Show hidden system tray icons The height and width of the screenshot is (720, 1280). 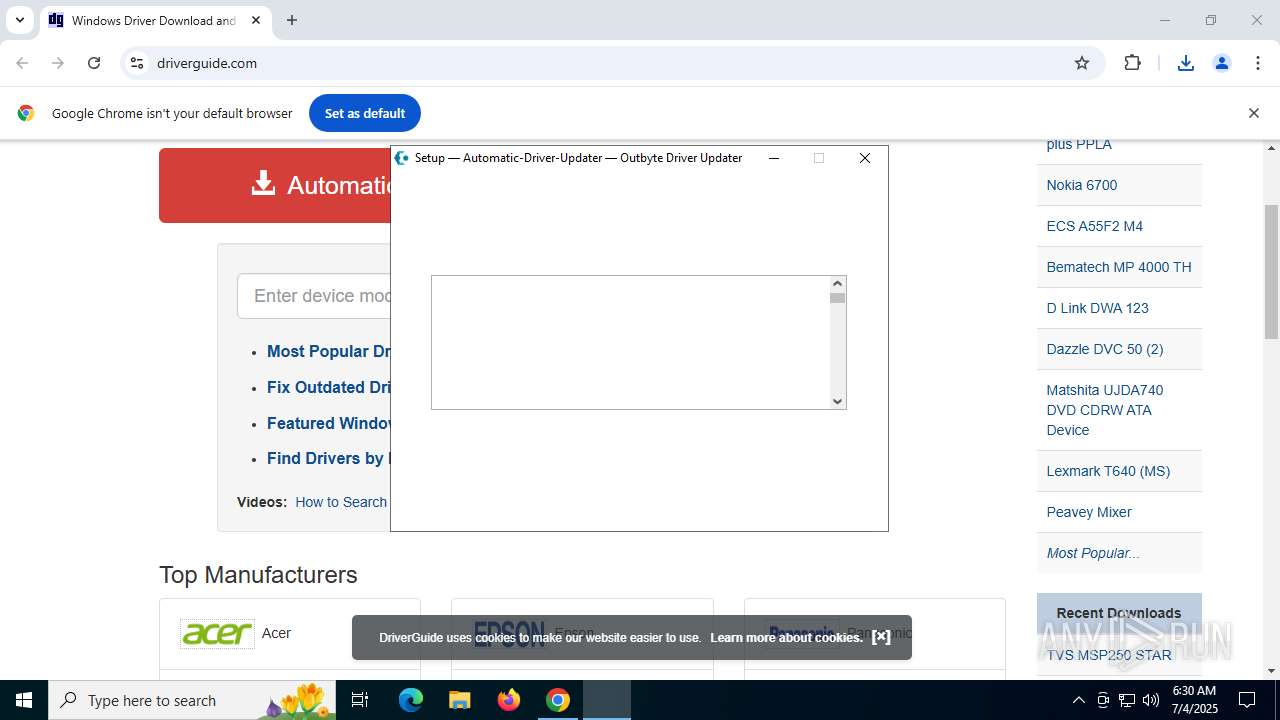[1078, 700]
